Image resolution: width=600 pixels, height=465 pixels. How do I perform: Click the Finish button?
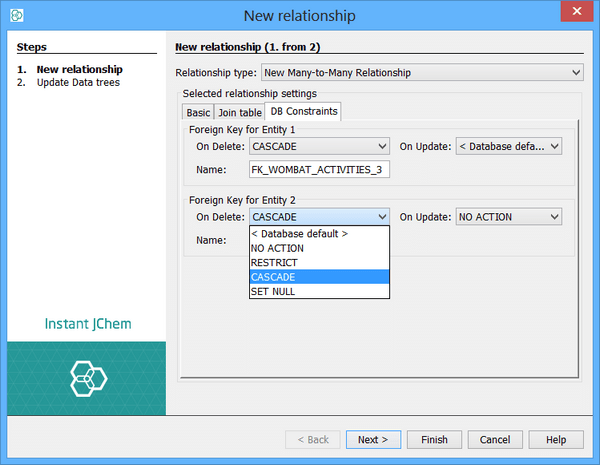tap(434, 440)
